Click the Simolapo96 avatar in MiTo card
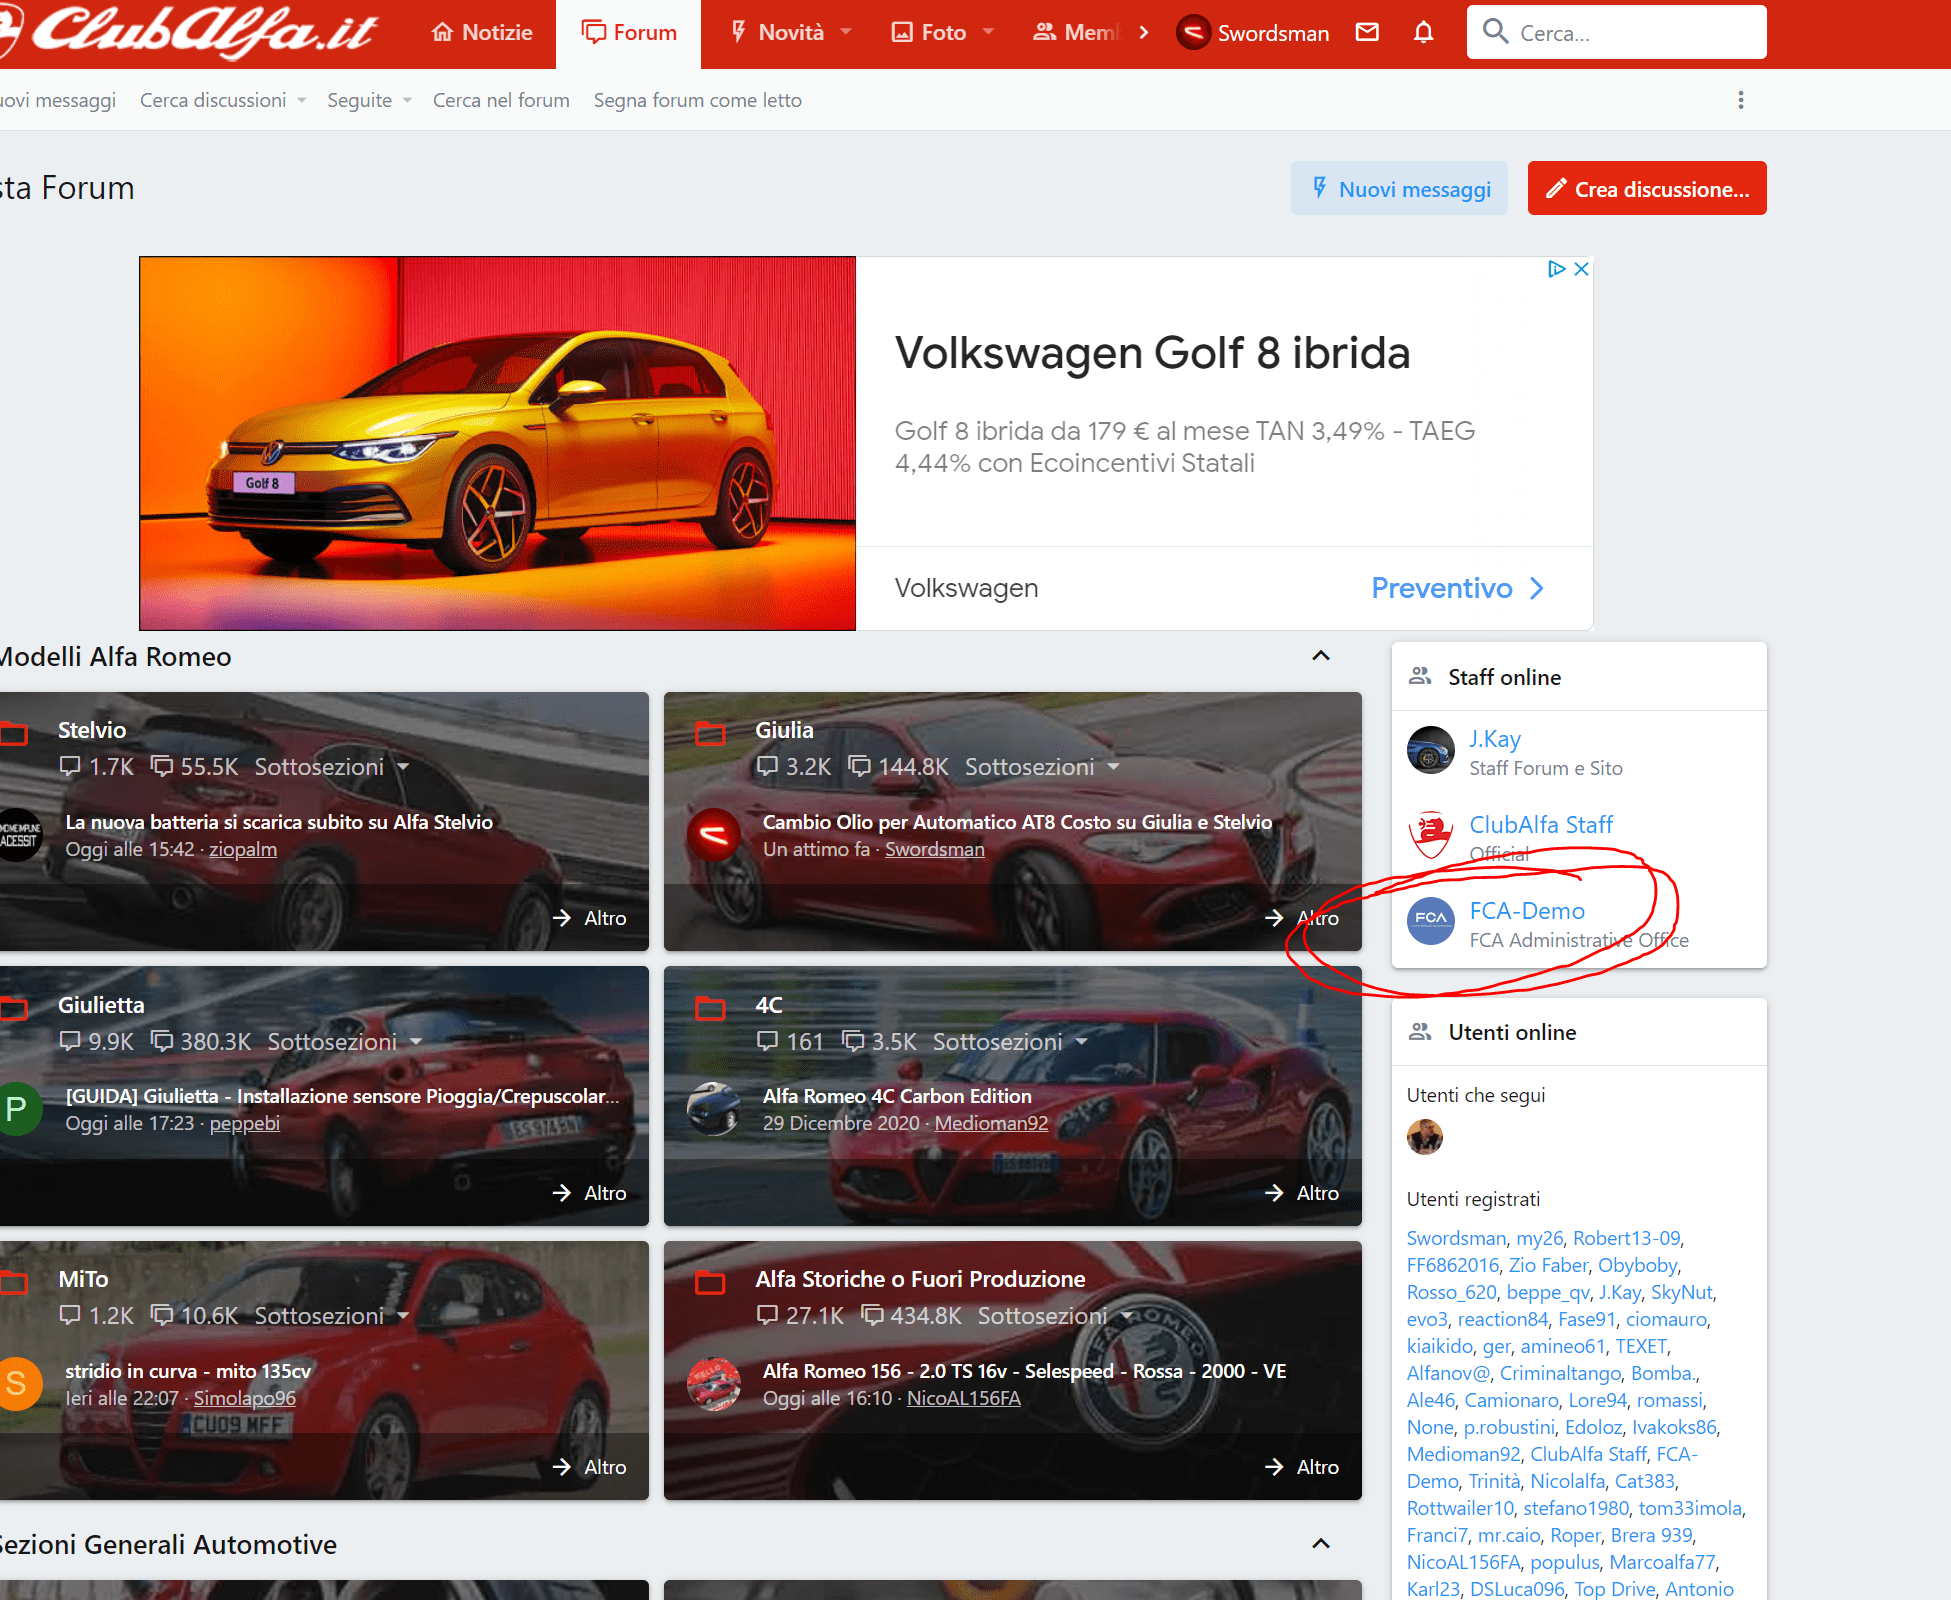1951x1600 pixels. pos(17,1384)
